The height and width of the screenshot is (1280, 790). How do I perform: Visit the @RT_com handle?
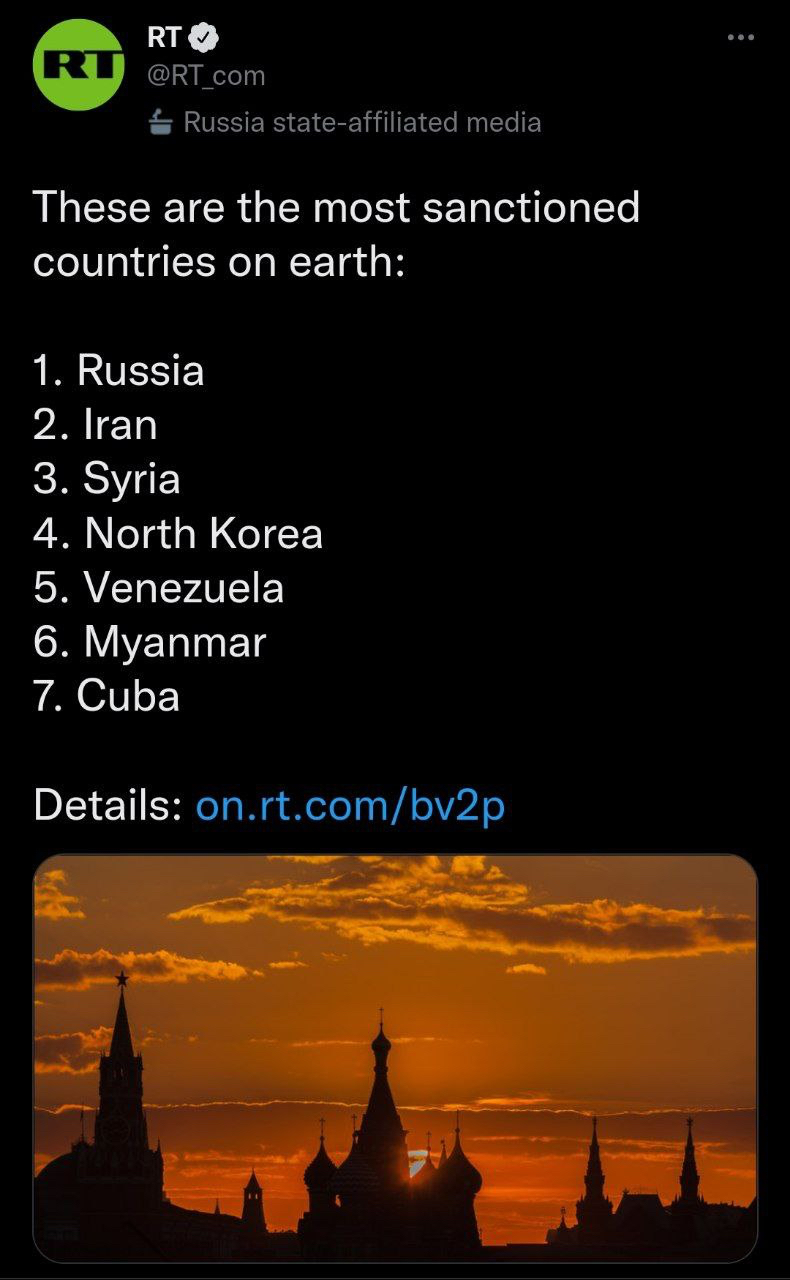pos(206,76)
